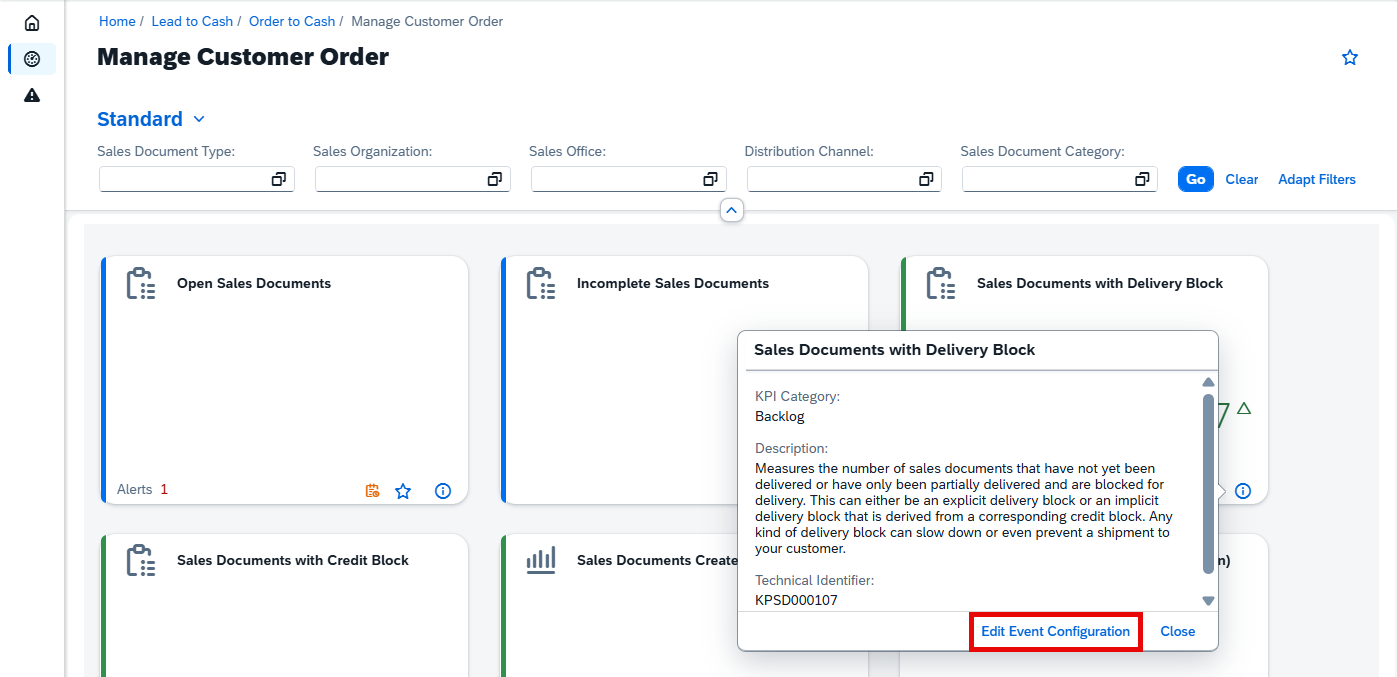The image size is (1397, 677).
Task: Click the popover scroll up arrow
Action: pyautogui.click(x=1208, y=382)
